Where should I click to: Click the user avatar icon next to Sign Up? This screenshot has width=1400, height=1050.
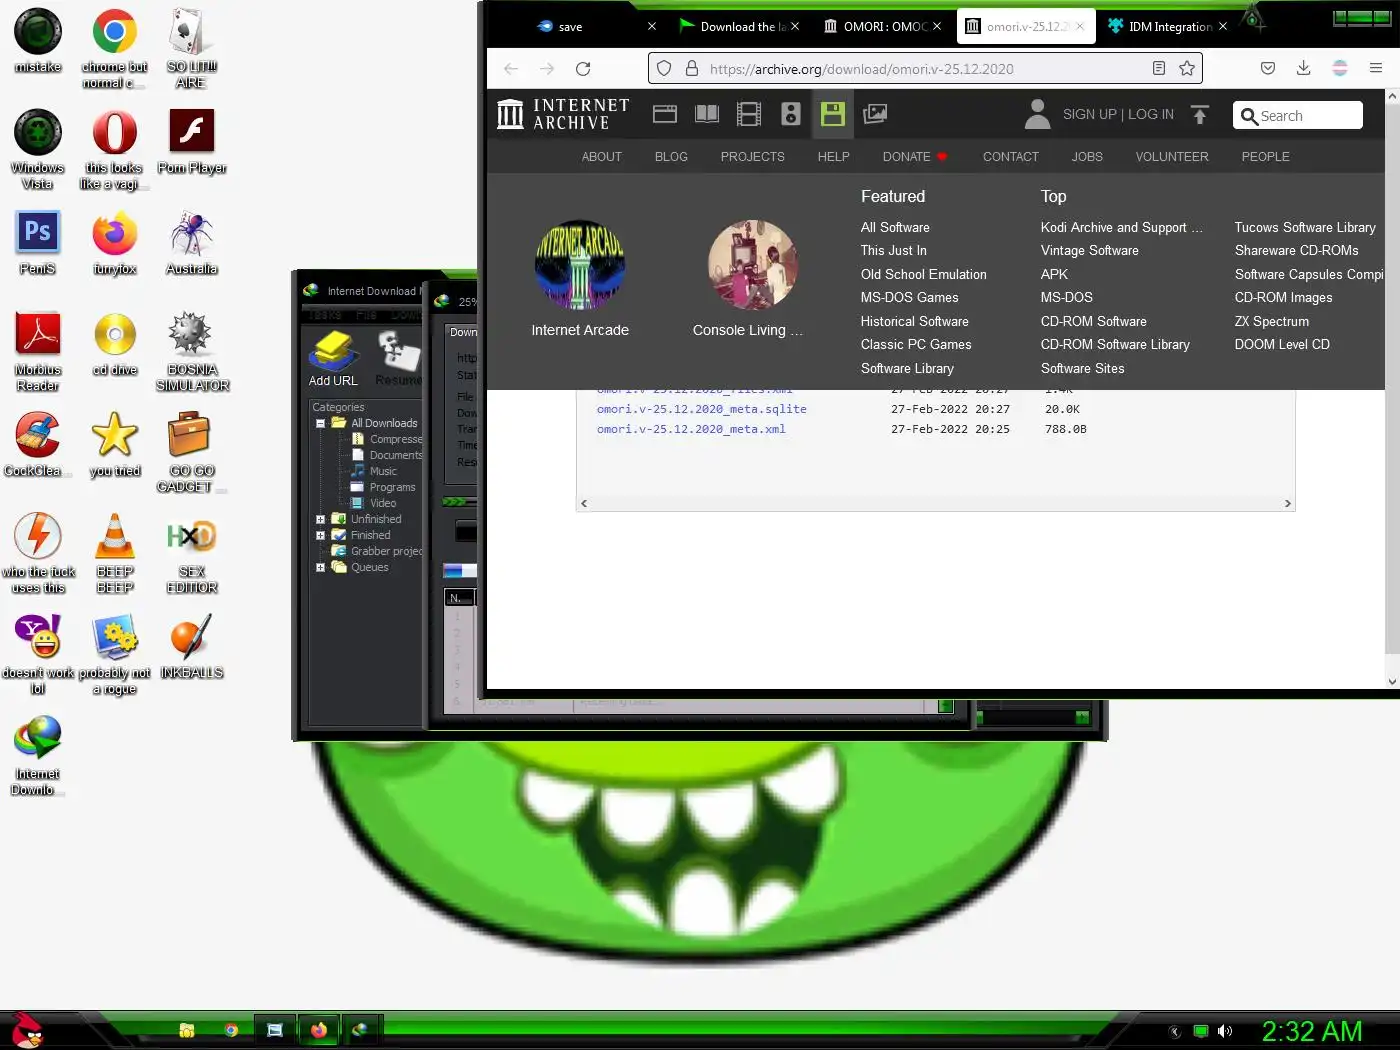coord(1038,114)
